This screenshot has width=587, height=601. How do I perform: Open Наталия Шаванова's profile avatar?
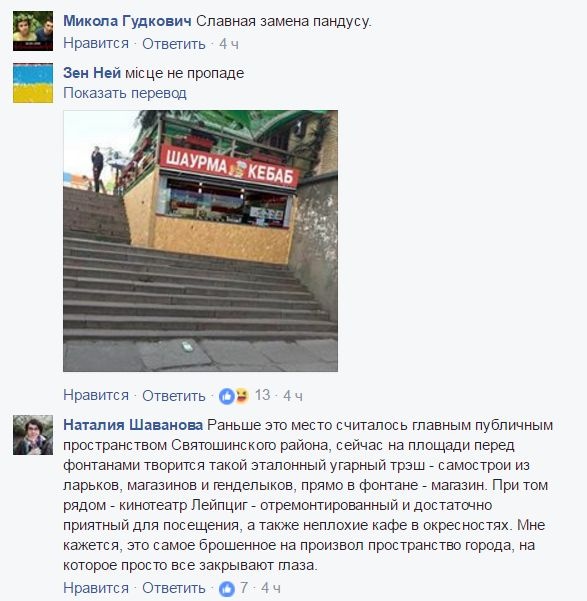[33, 435]
